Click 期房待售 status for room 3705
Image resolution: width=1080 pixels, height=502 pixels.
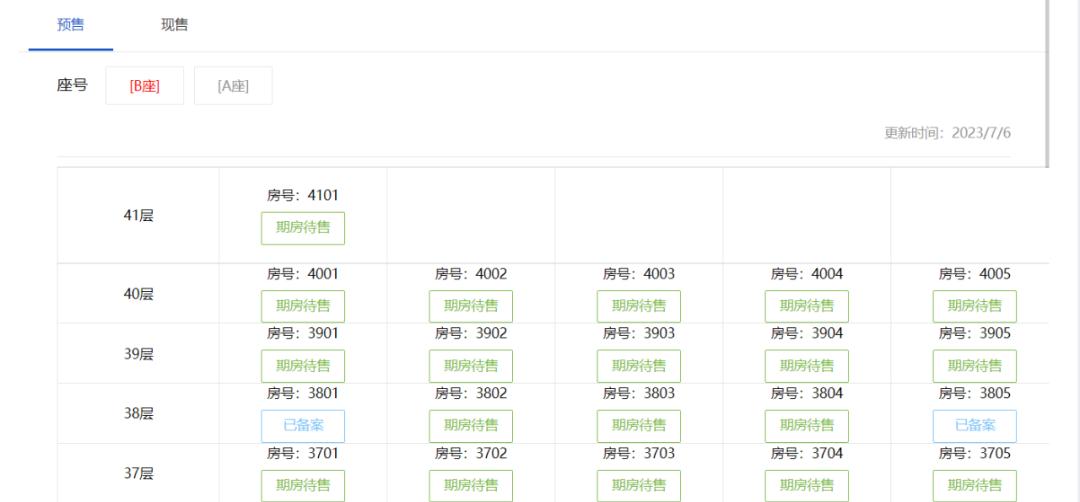975,485
